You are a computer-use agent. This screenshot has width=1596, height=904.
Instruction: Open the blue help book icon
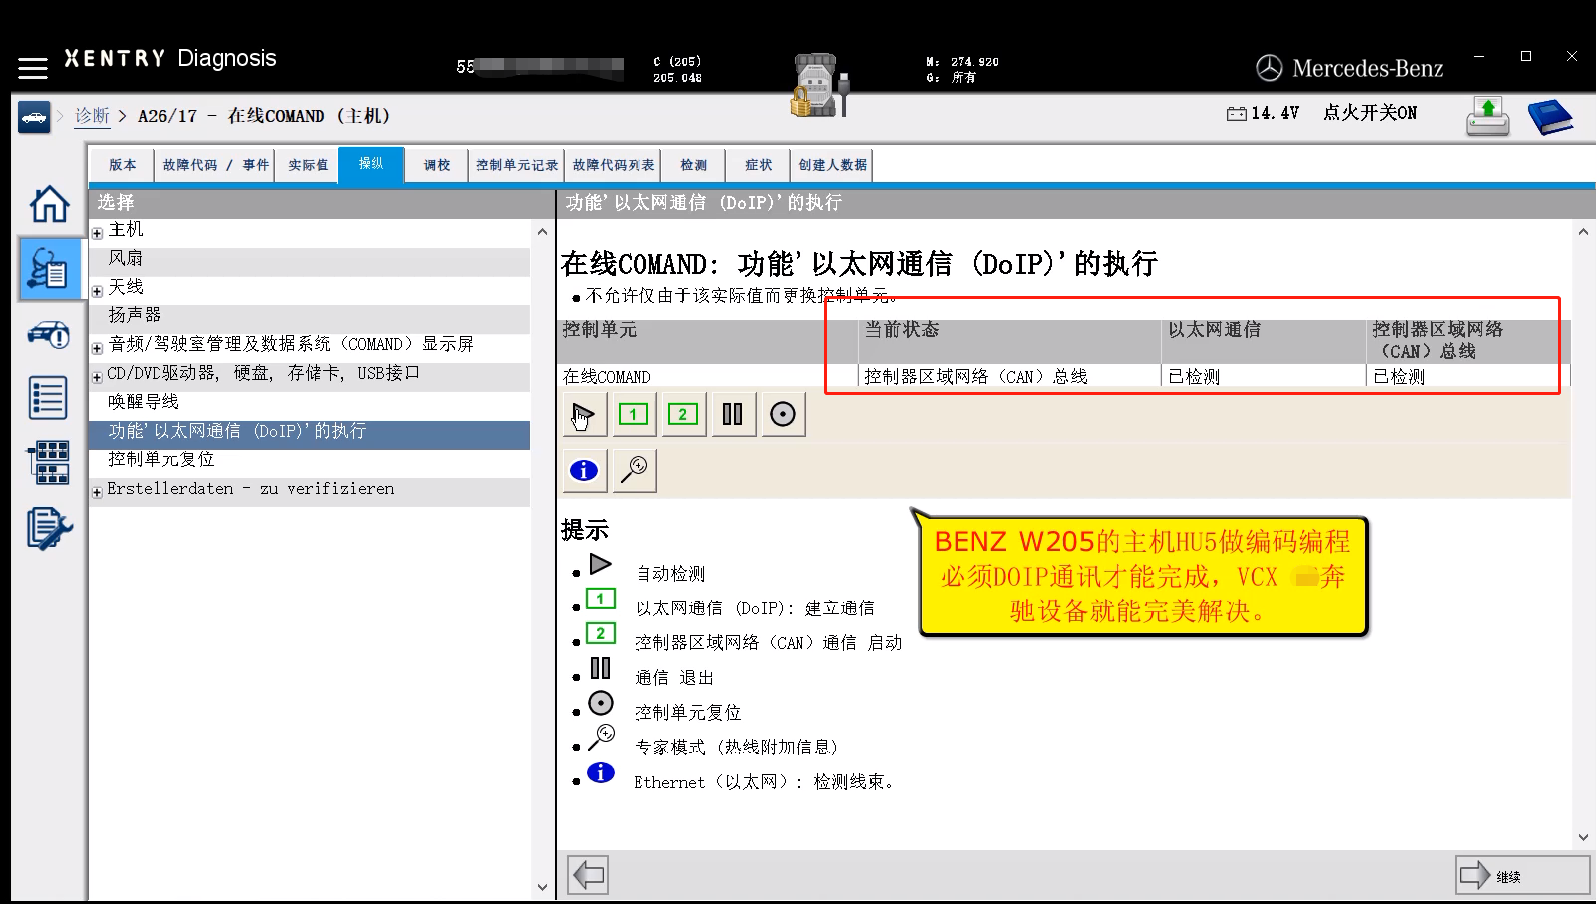coord(1550,116)
